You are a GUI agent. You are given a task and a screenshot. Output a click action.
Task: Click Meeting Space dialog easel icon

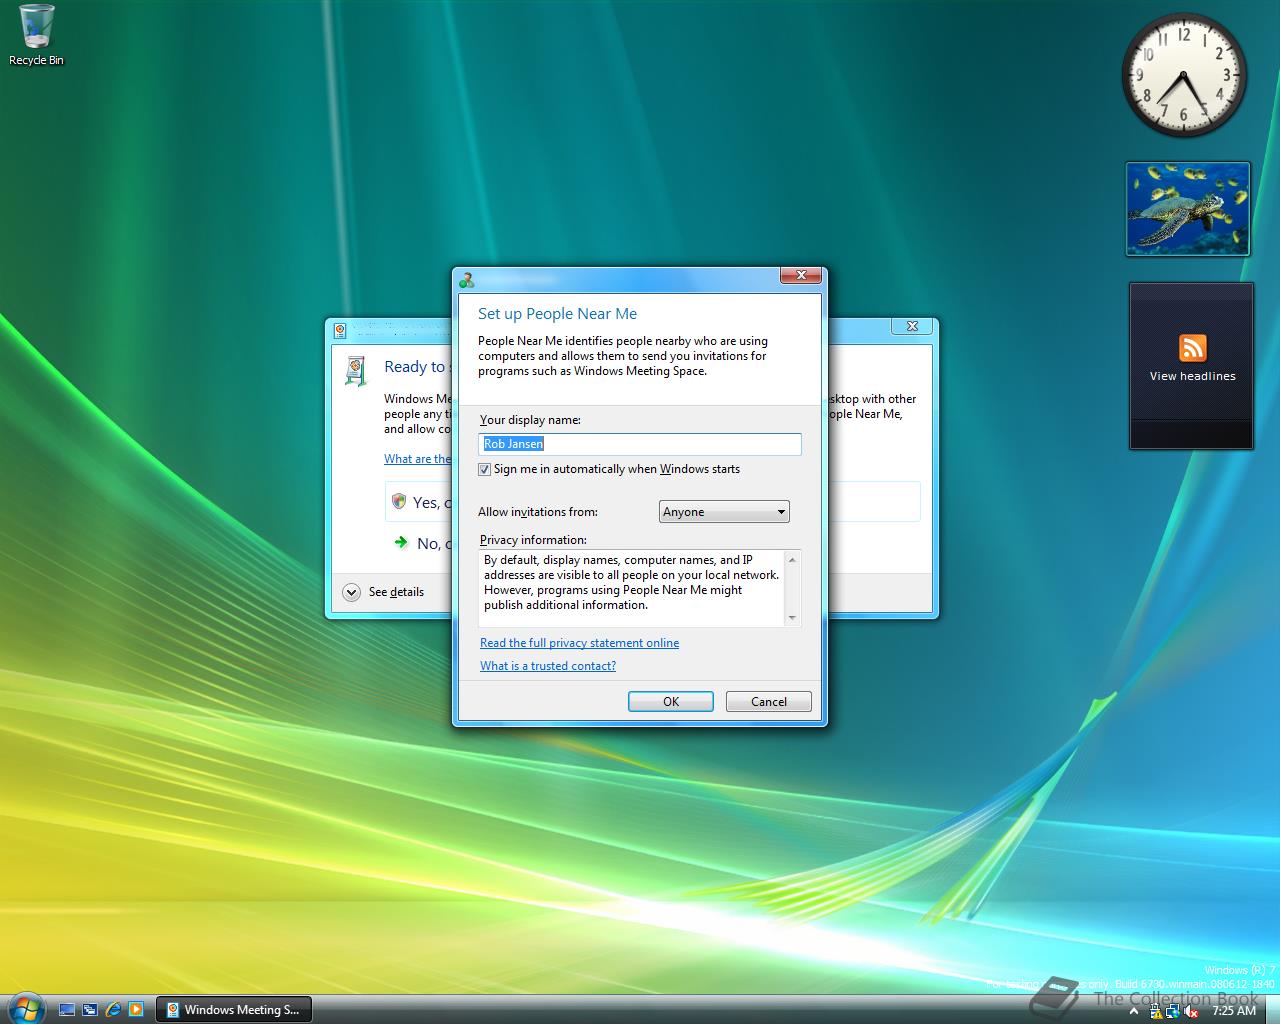(x=356, y=370)
